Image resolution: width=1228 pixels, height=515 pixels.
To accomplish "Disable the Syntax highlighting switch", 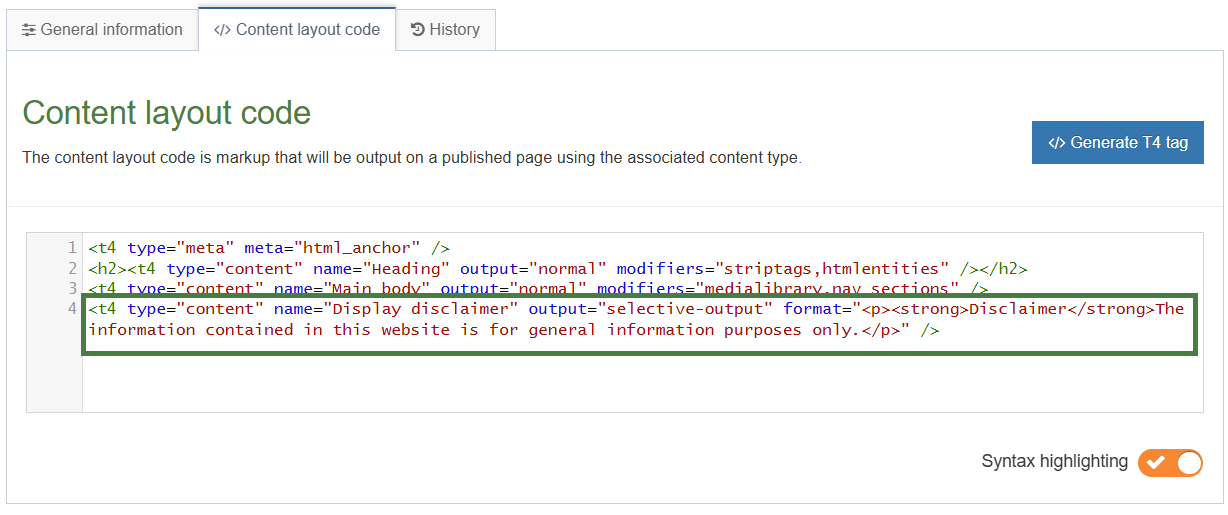I will (1170, 462).
